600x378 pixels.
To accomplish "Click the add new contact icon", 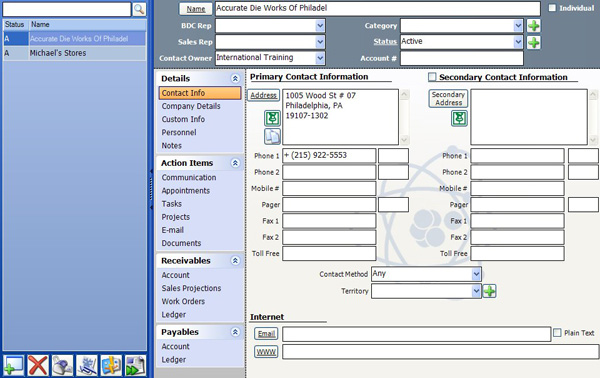I will 13,365.
